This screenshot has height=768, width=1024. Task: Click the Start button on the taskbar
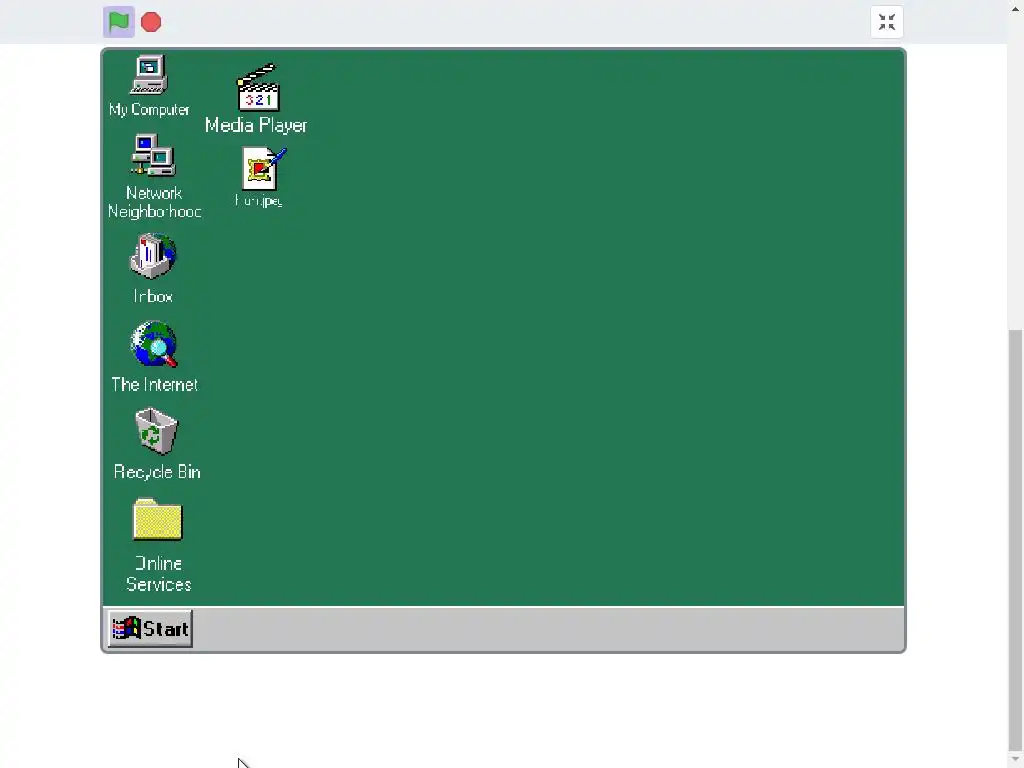coord(150,629)
